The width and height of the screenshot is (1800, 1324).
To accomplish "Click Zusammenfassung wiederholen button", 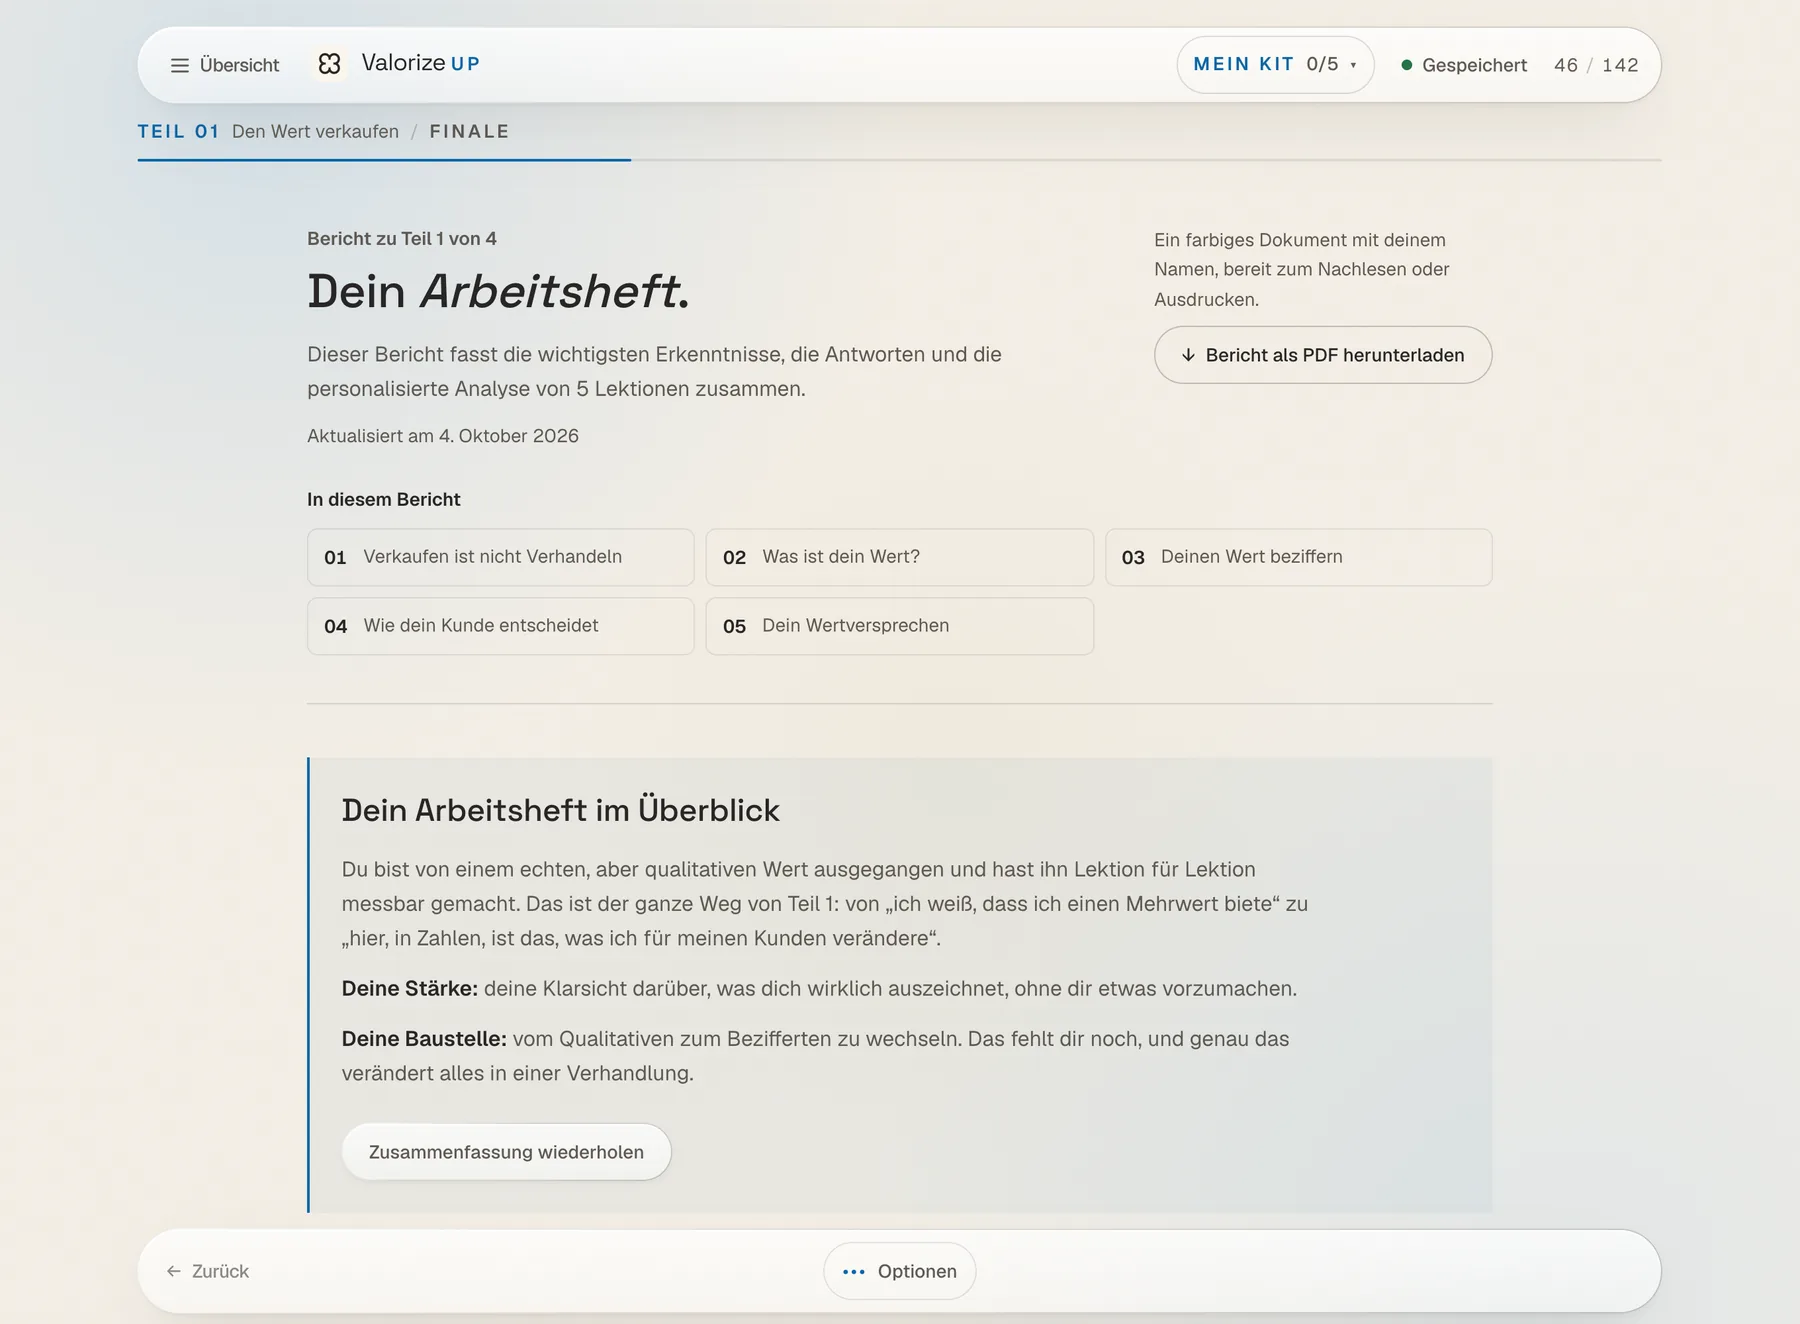I will coord(506,1152).
